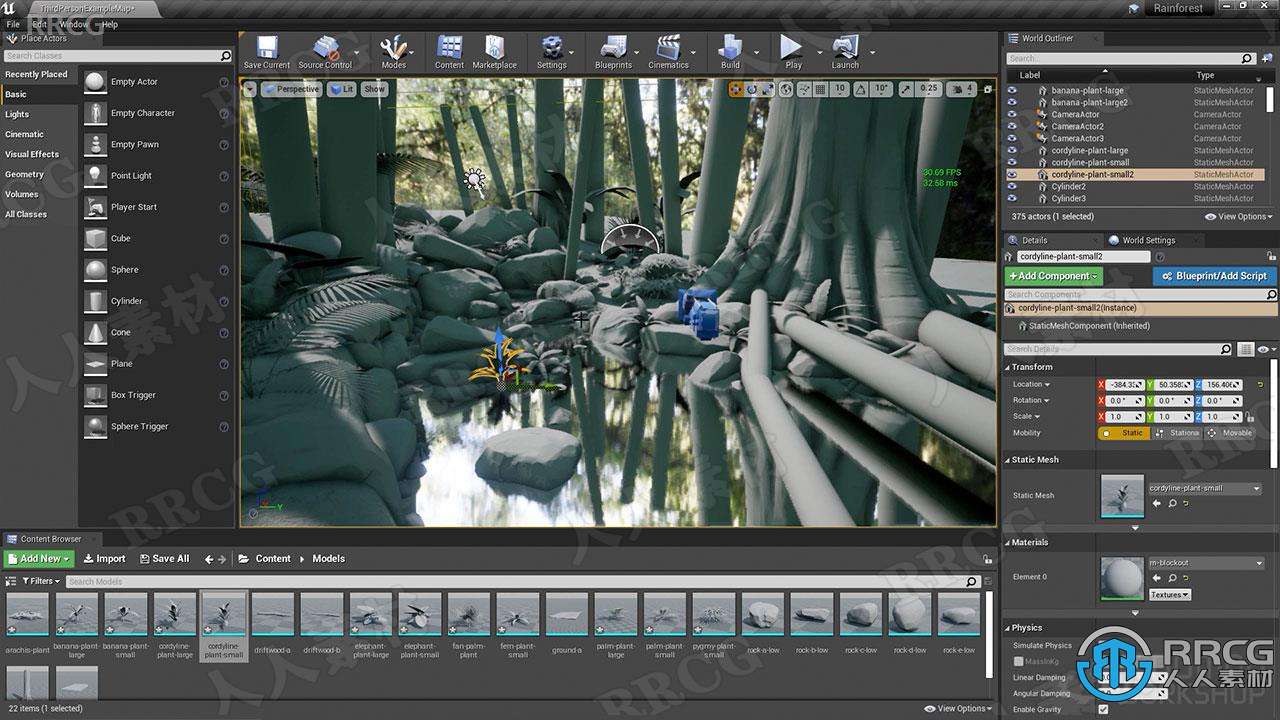Navigate back in Content Browser history
This screenshot has width=1280, height=720.
tap(209, 559)
